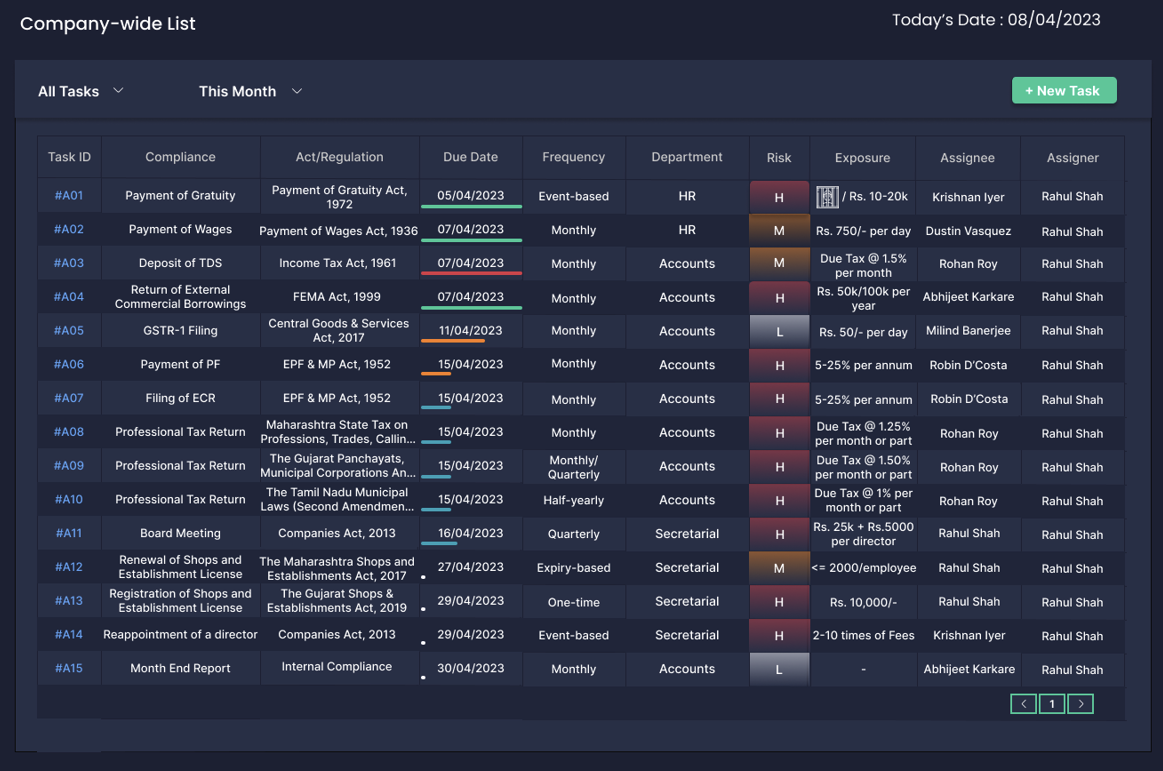Viewport: 1163px width, 771px height.
Task: Select page 1 in pagination
Action: click(1051, 704)
